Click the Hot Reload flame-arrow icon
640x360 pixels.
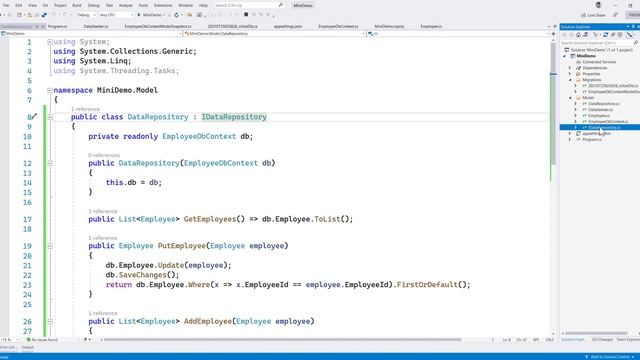[176, 15]
